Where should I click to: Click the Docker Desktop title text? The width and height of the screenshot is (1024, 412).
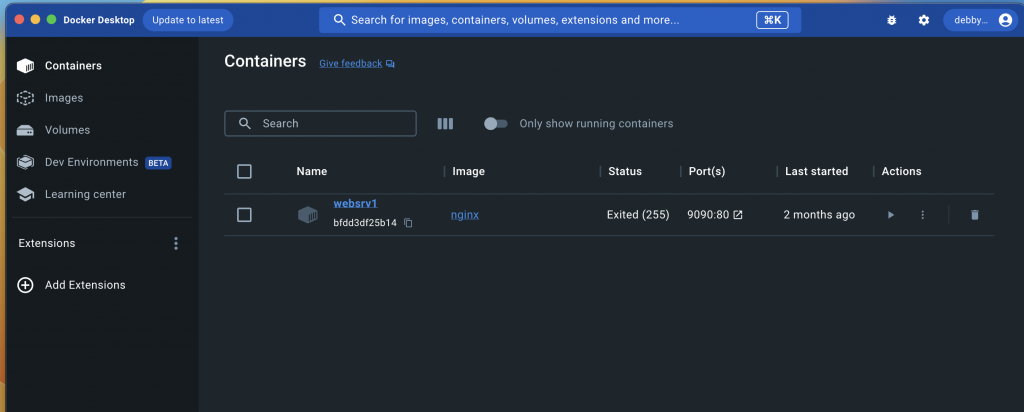point(99,20)
